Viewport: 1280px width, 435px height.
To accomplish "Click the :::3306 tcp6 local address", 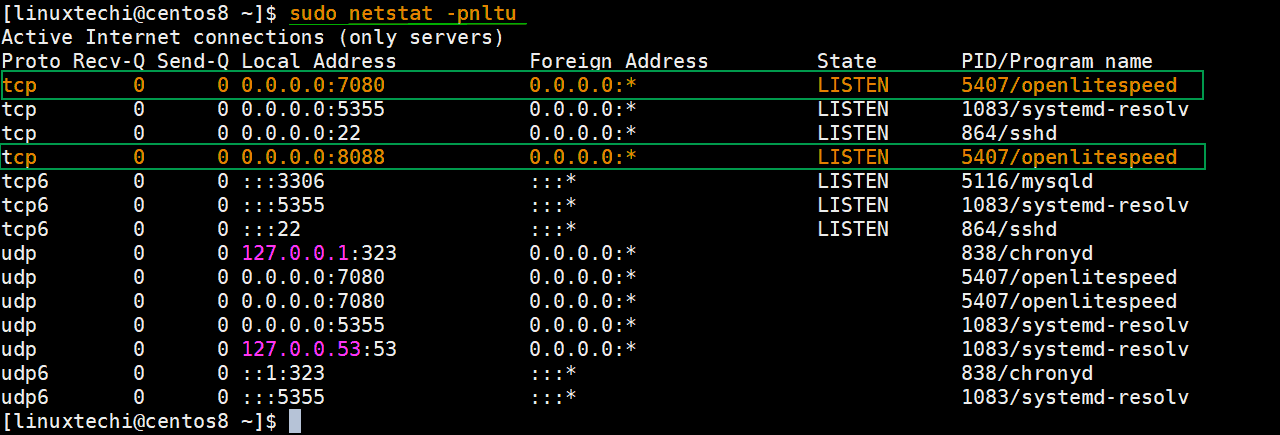I will 283,181.
